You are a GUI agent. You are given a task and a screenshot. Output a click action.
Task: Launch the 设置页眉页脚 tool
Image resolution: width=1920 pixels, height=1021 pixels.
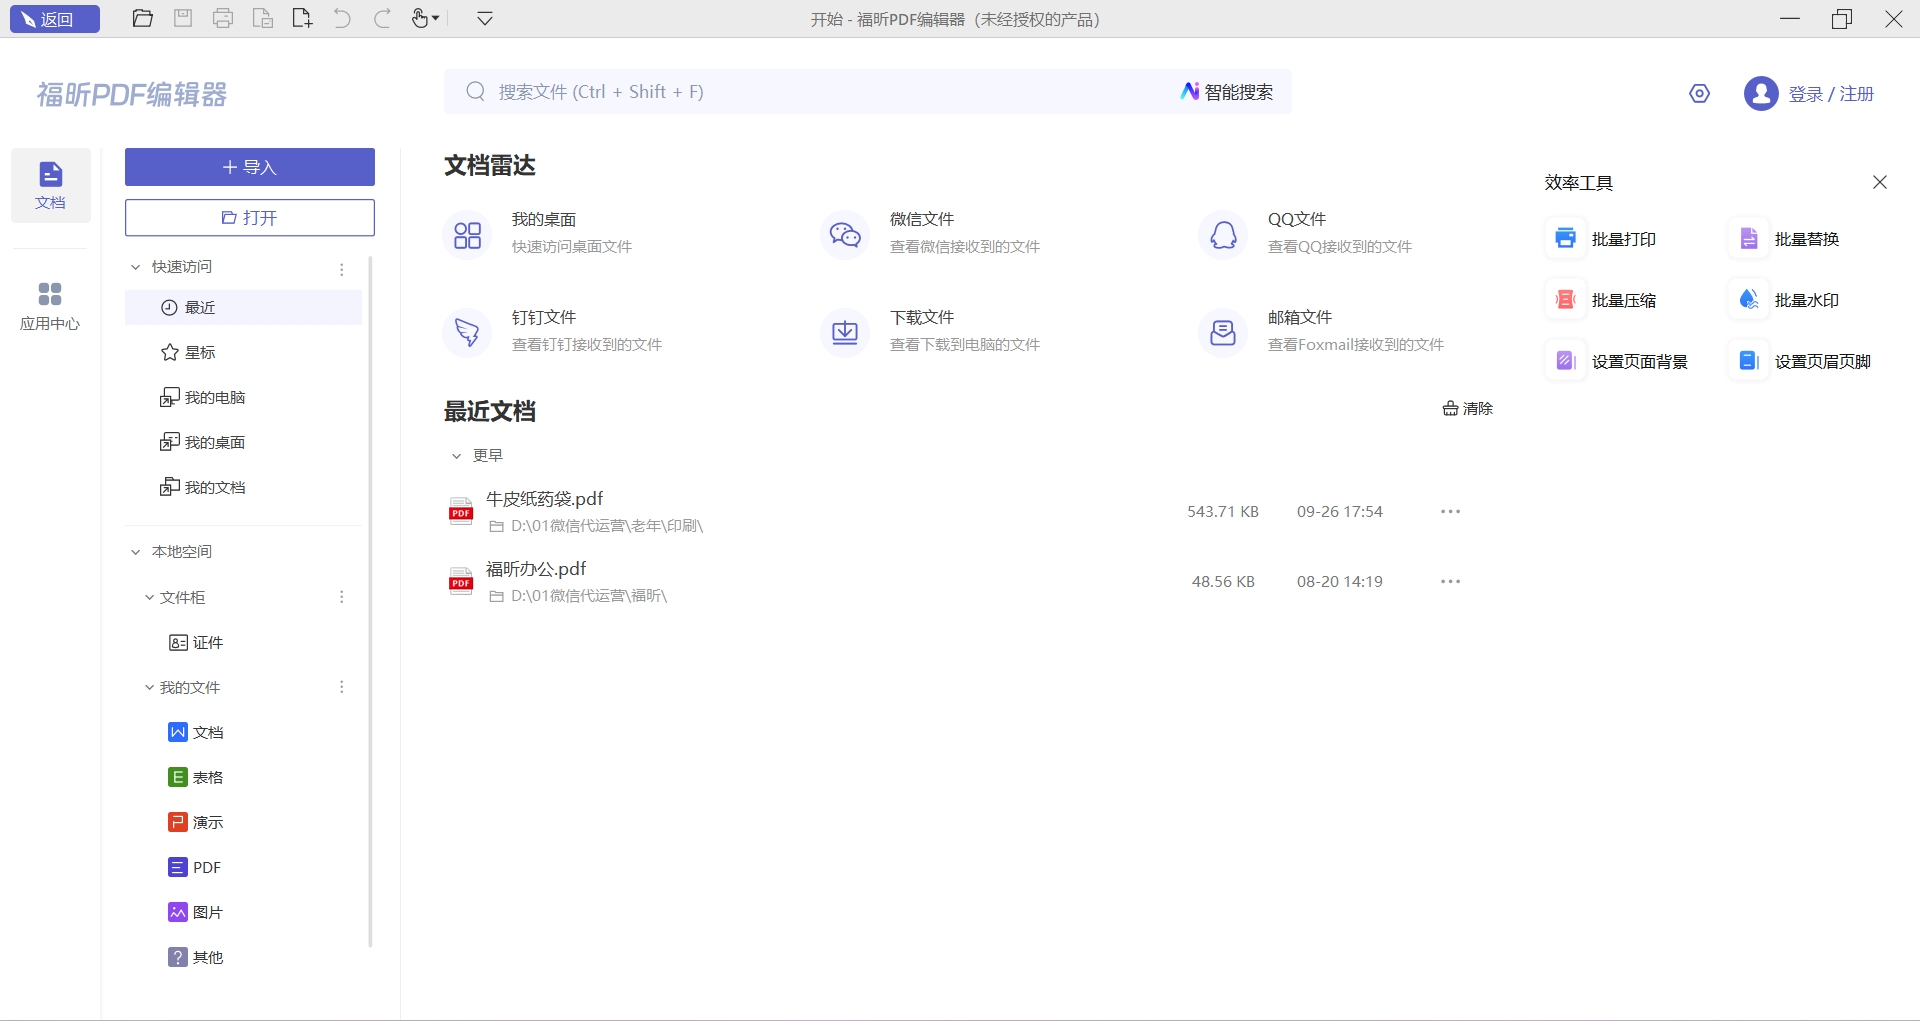[x=1801, y=361]
